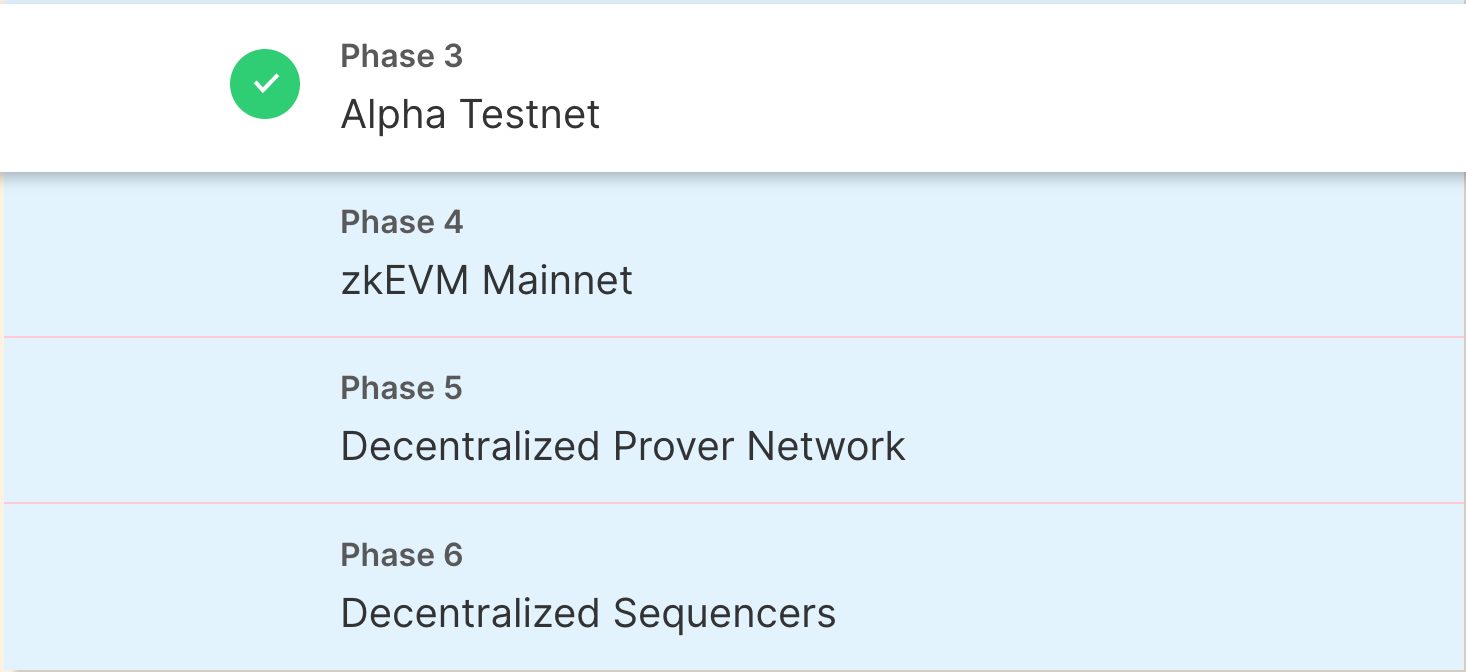
Task: Click the word Sequencers in Phase 6
Action: 724,613
